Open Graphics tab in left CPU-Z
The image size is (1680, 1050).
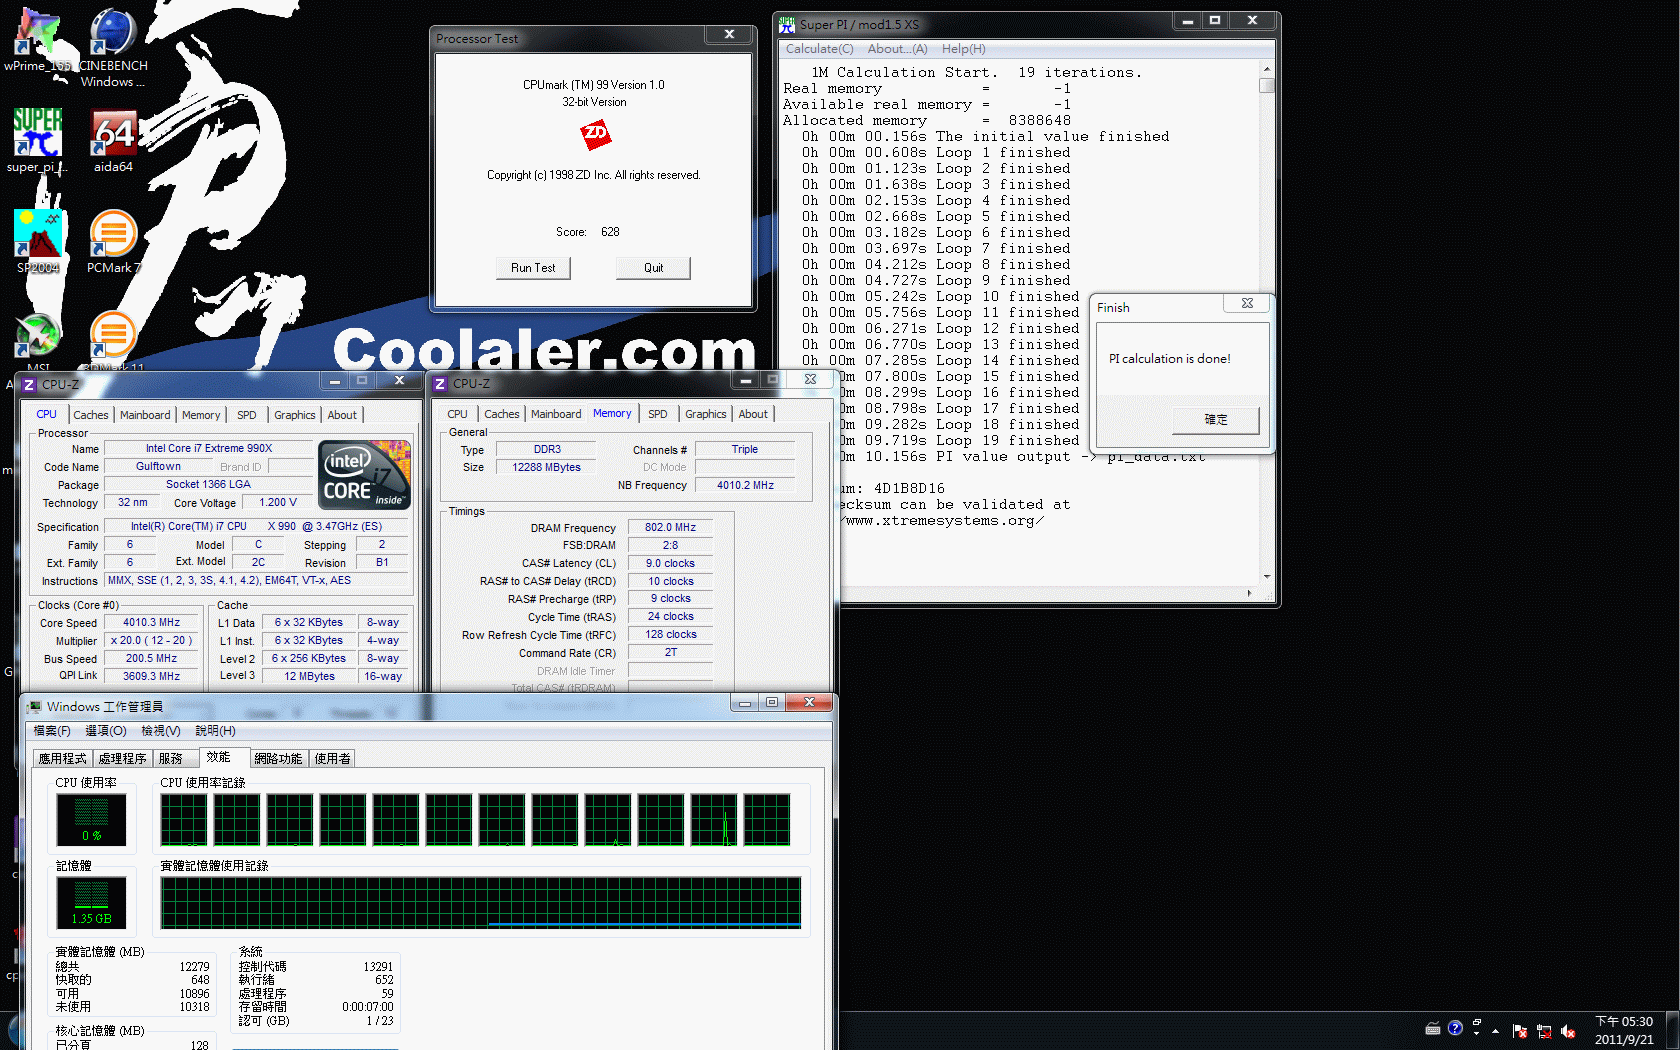[294, 415]
